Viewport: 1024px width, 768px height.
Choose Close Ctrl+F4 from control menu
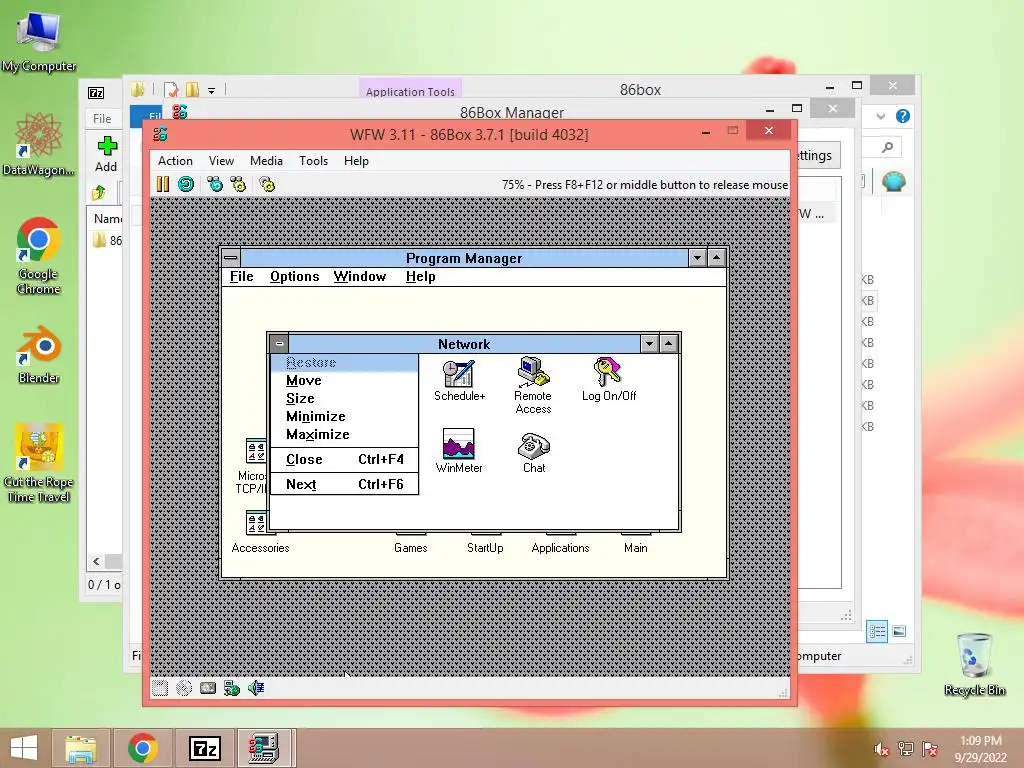344,459
